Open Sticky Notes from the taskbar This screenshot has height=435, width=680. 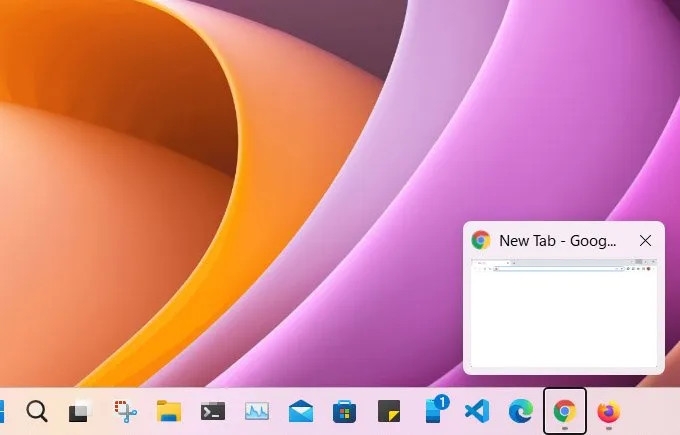coord(389,411)
